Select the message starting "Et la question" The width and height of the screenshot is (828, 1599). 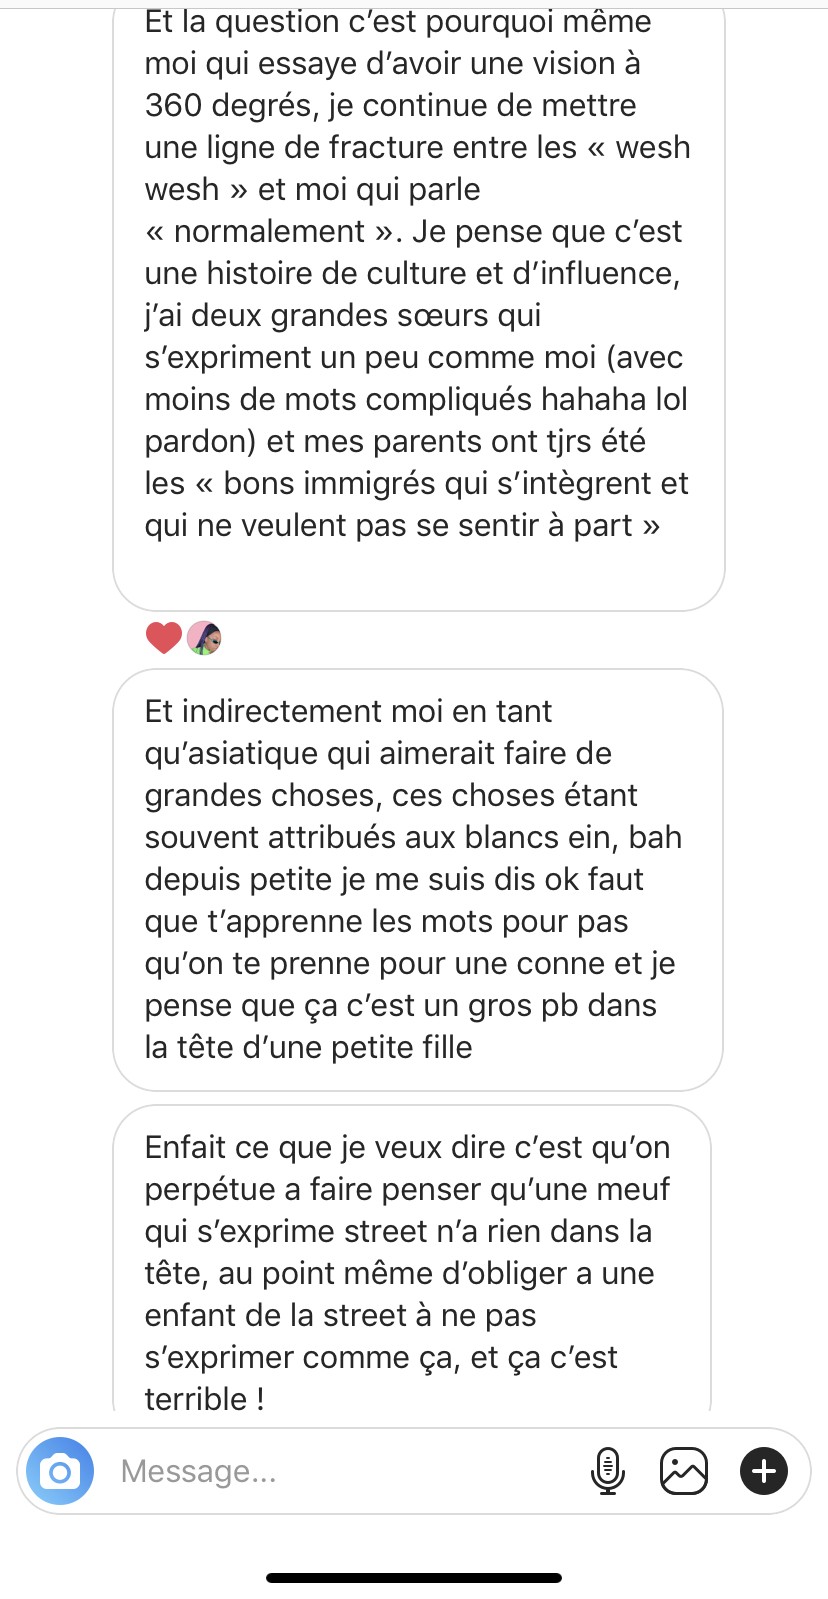(418, 300)
